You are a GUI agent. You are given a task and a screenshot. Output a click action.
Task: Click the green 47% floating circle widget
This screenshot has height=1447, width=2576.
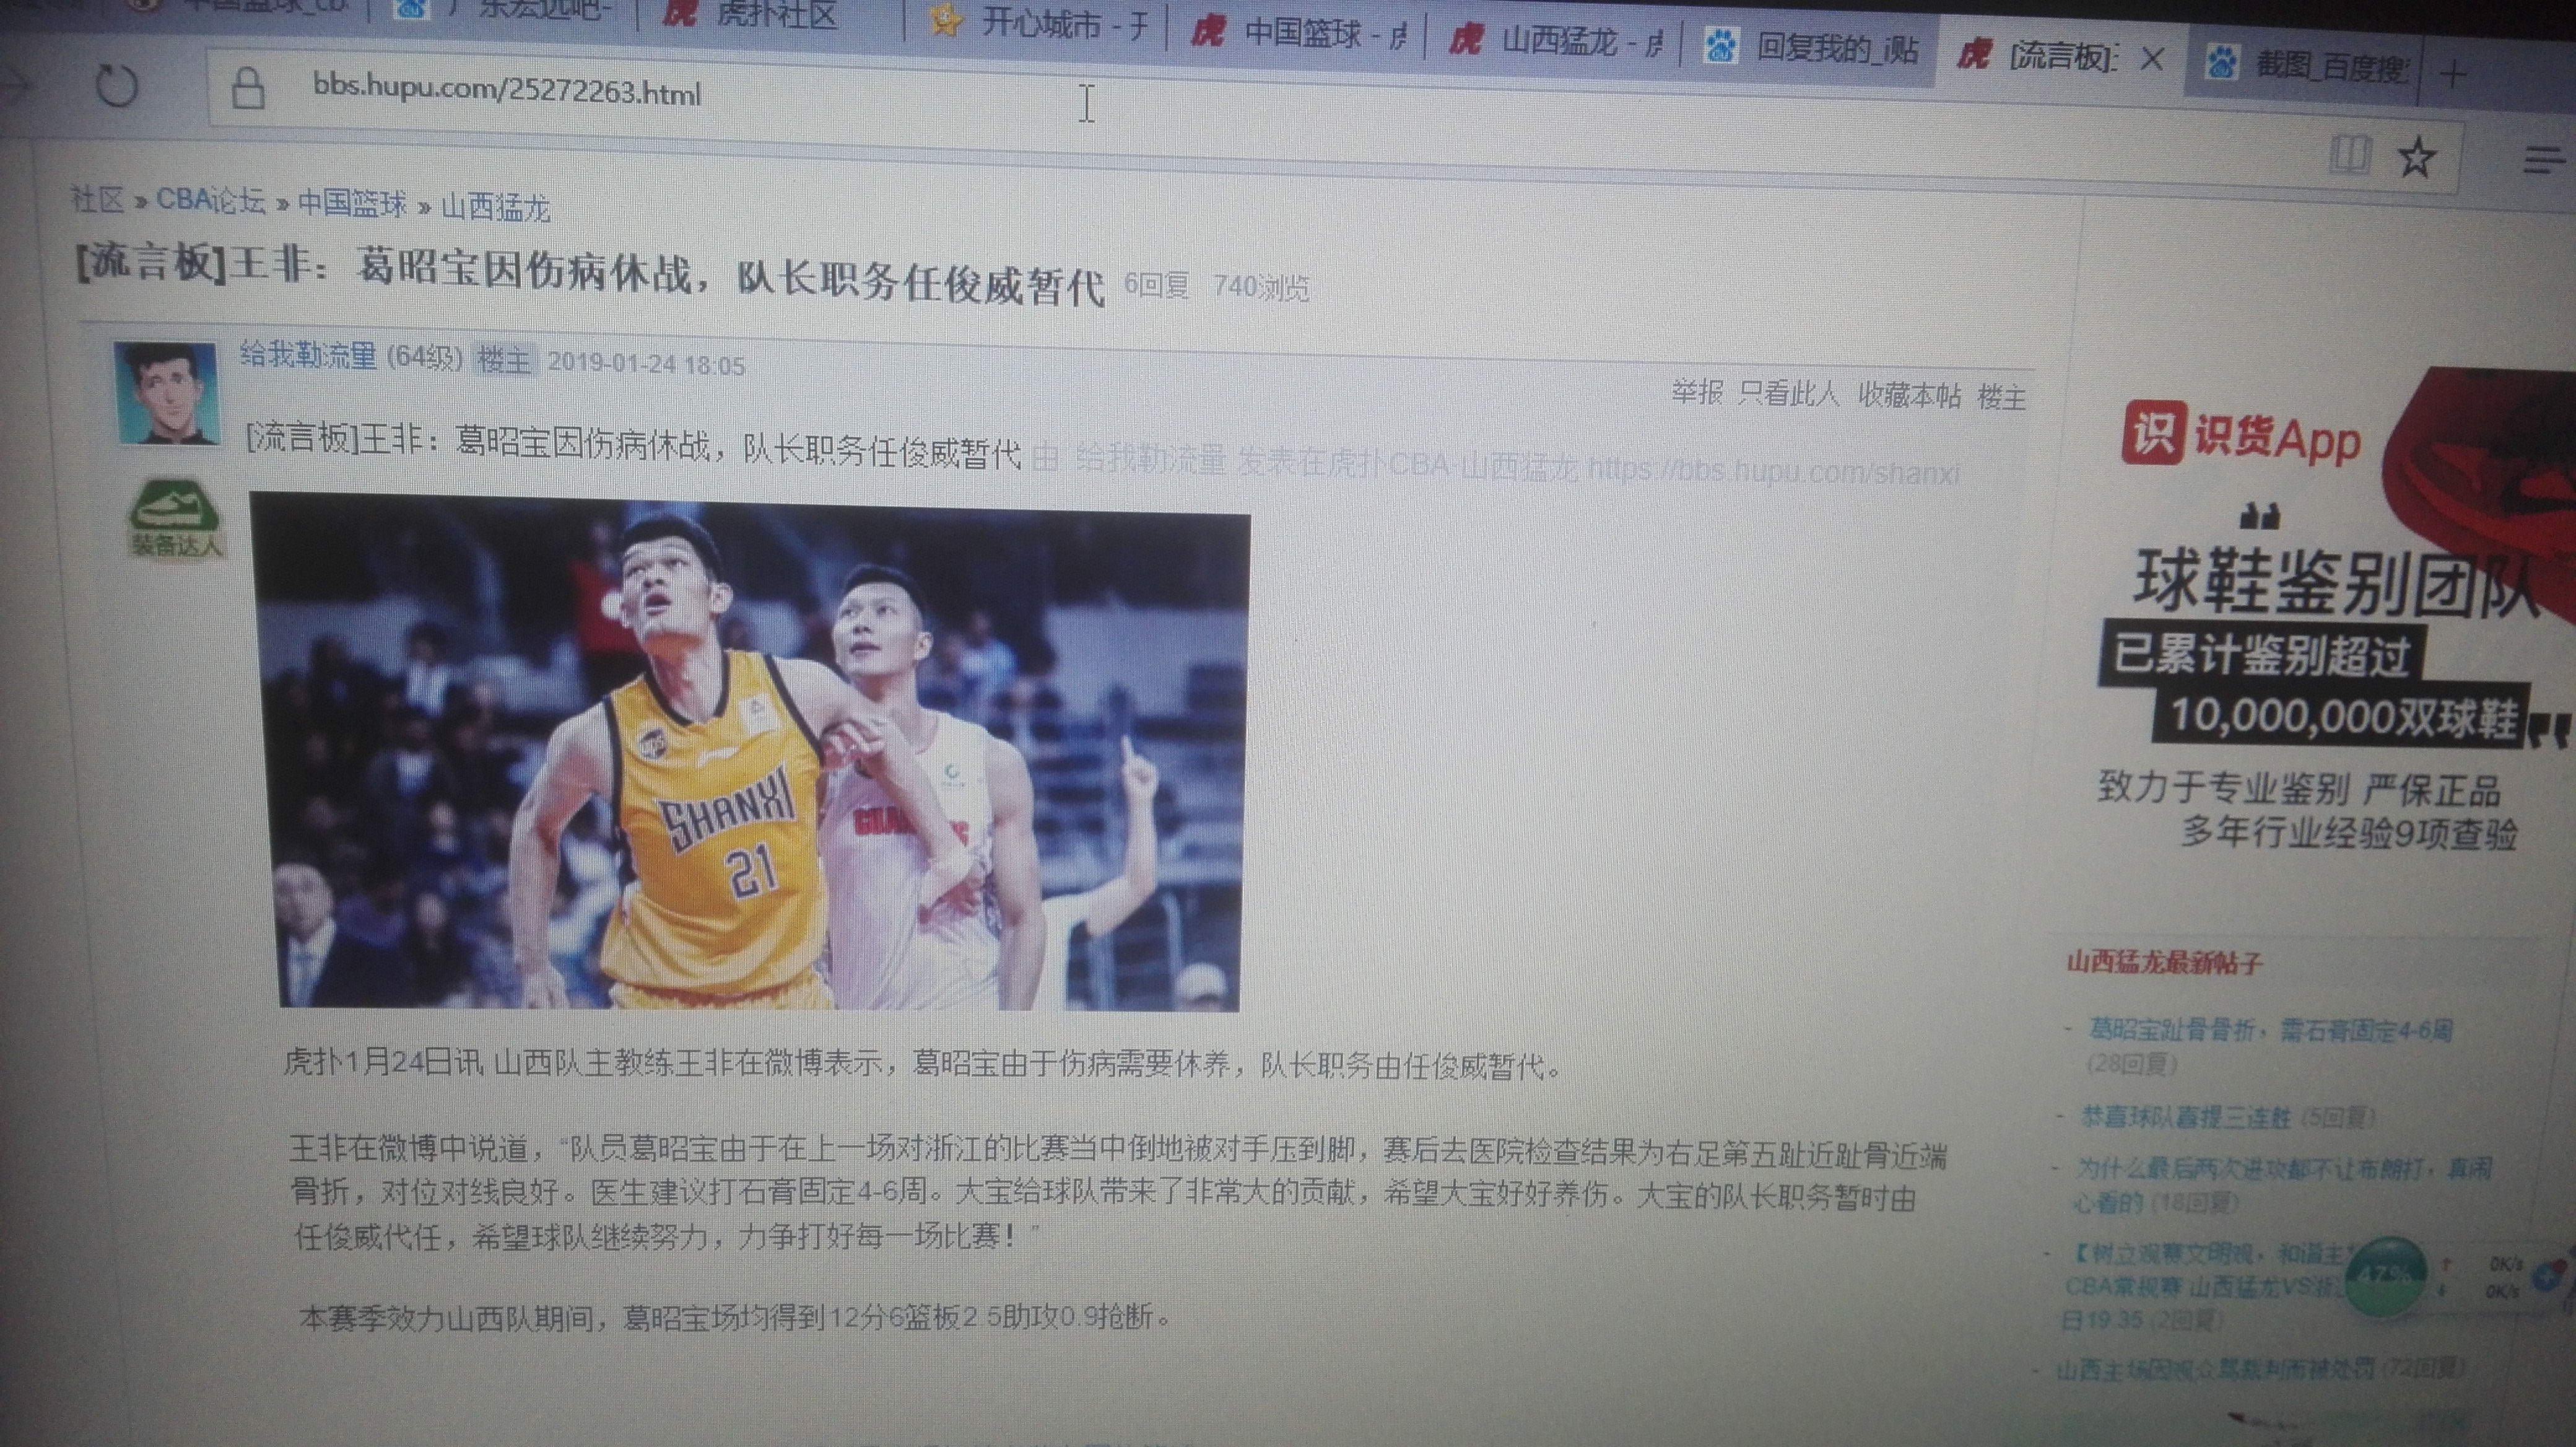click(2385, 1275)
